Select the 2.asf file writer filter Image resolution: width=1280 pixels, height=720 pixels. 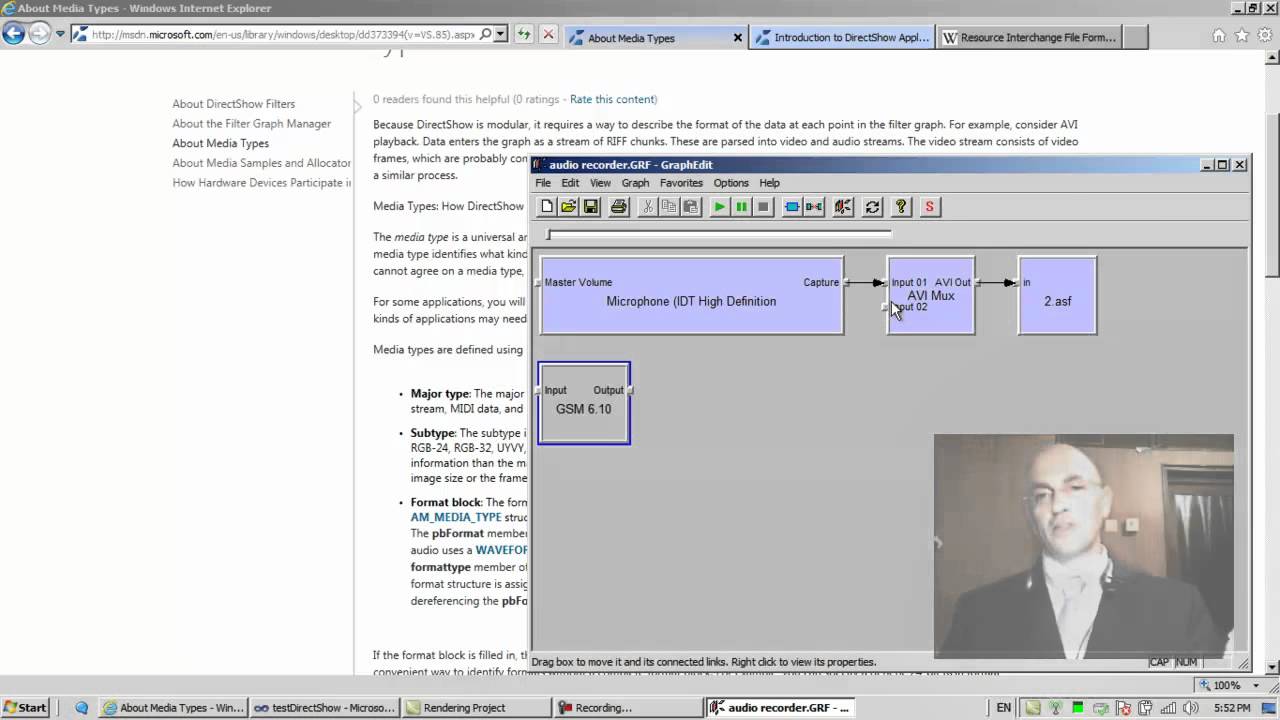(x=1057, y=296)
